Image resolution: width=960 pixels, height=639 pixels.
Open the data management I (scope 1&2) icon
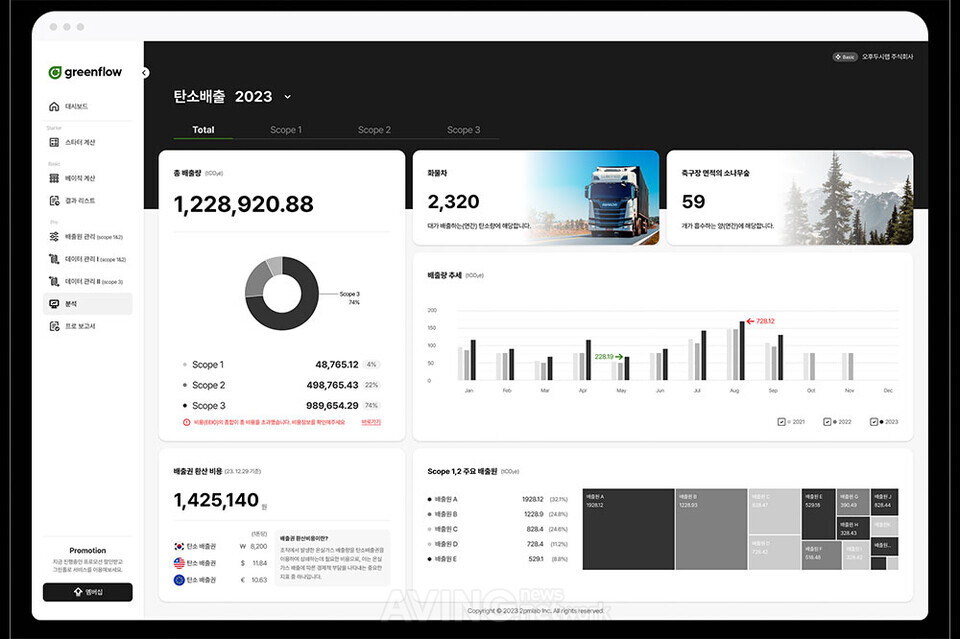[54, 259]
